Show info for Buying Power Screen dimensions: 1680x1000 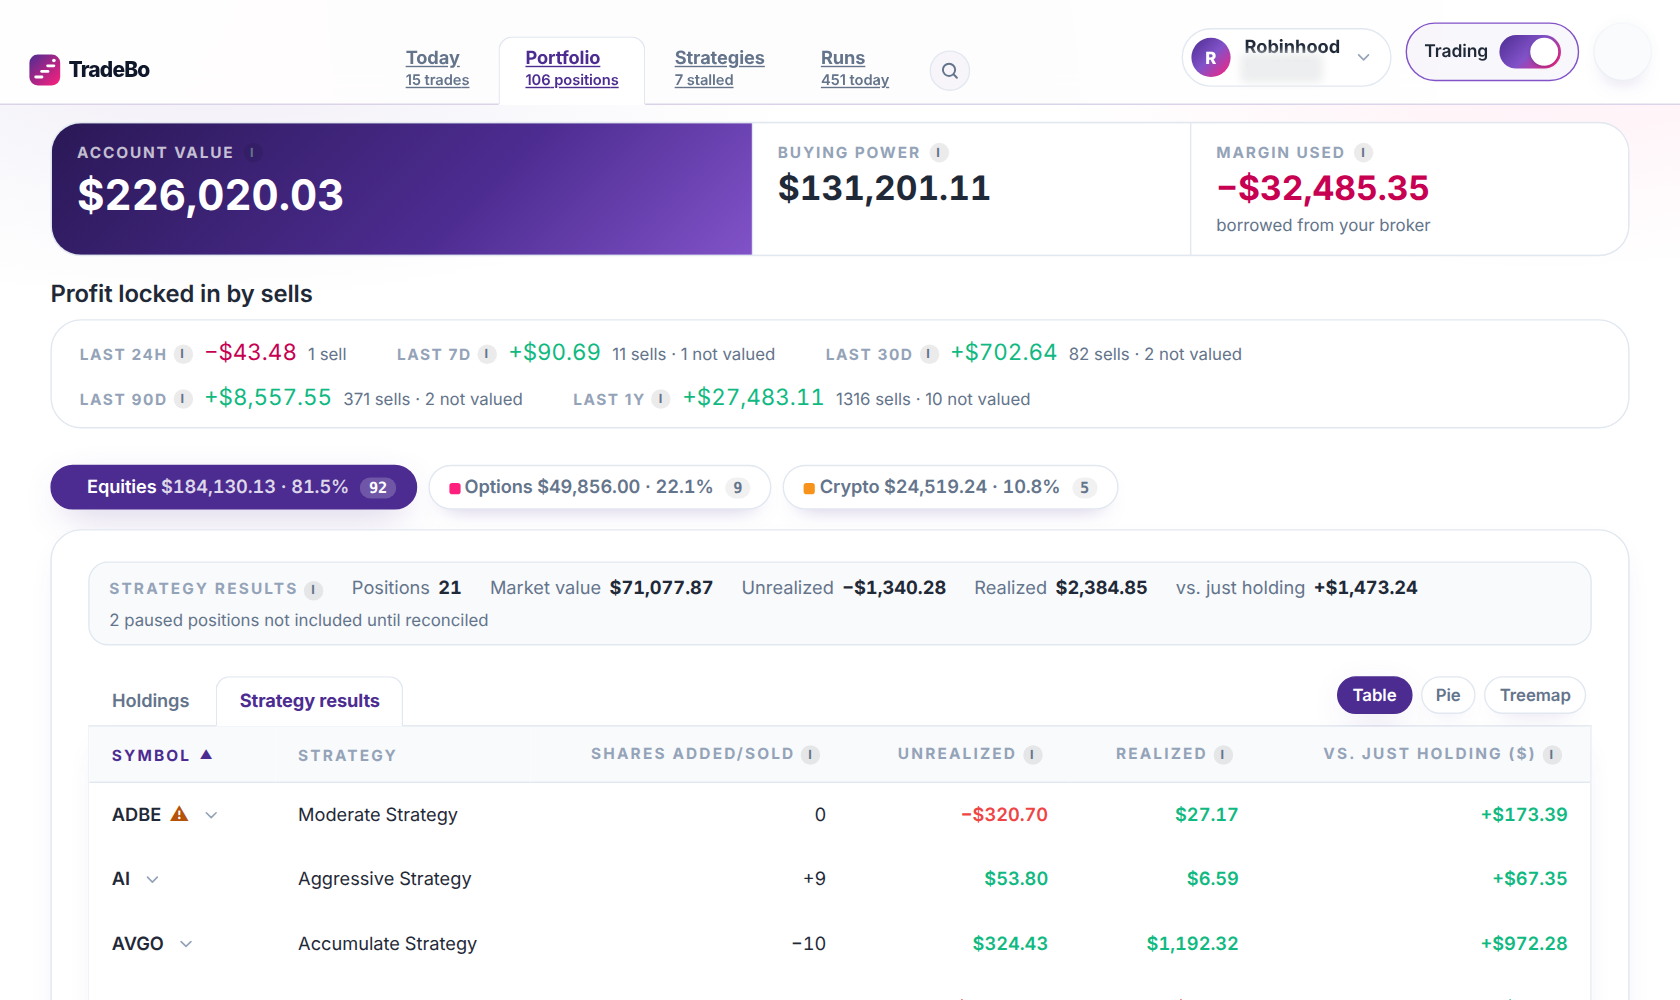(939, 153)
